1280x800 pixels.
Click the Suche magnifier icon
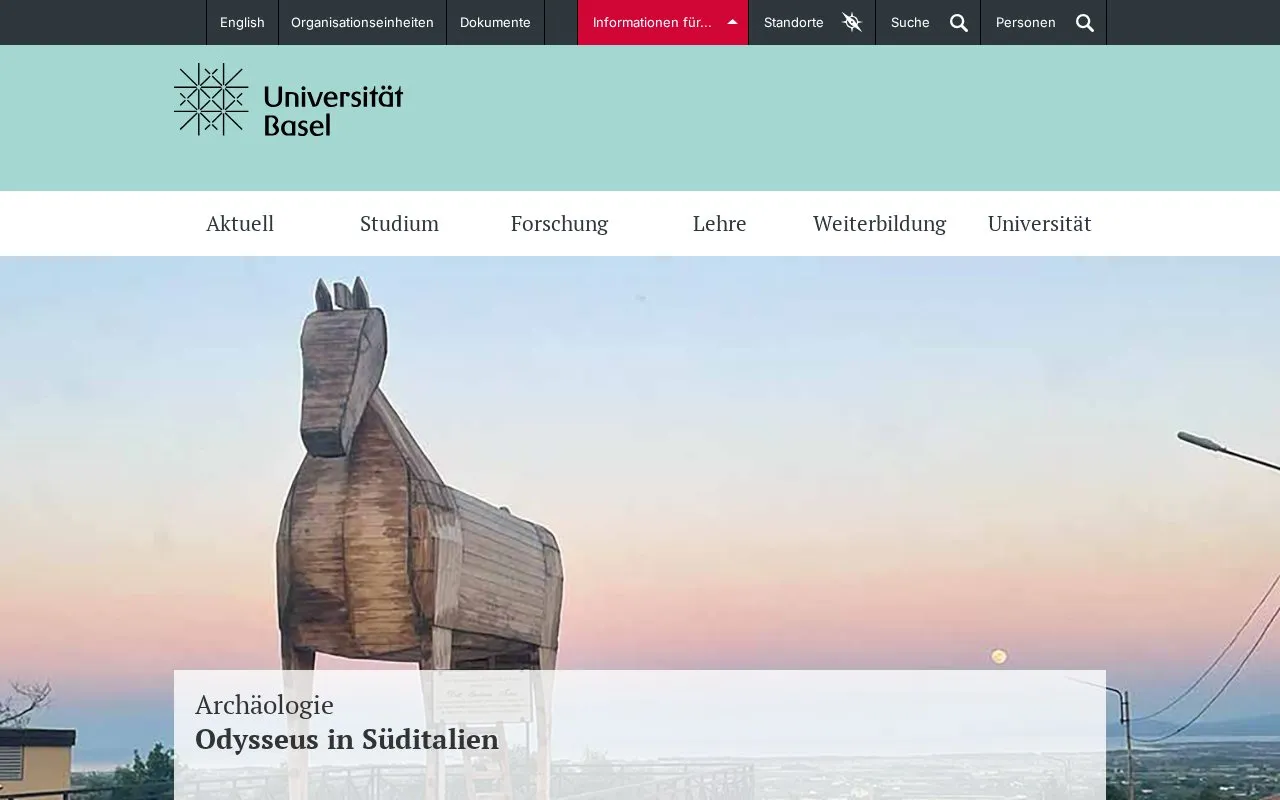(959, 23)
